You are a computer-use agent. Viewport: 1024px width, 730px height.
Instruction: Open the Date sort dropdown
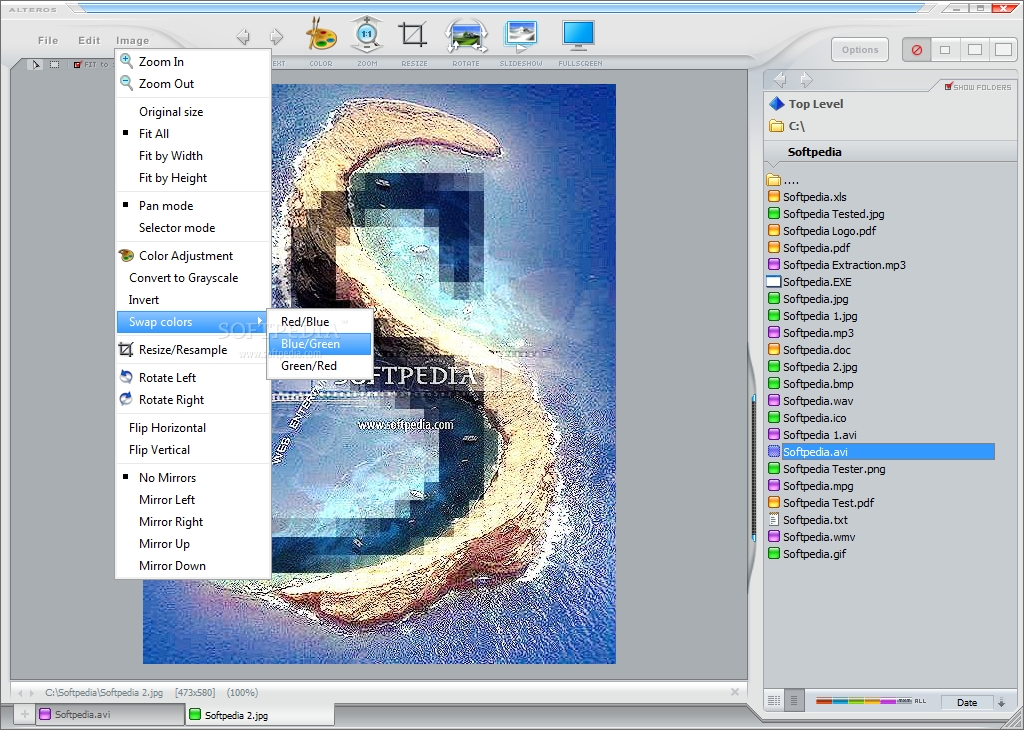click(x=967, y=703)
